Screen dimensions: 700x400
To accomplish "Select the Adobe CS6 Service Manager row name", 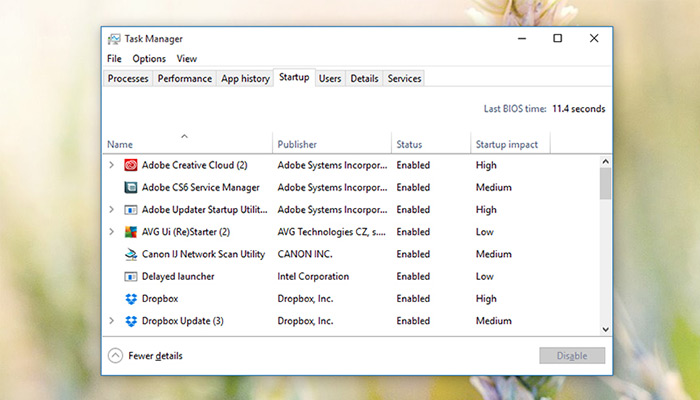I will (x=200, y=188).
